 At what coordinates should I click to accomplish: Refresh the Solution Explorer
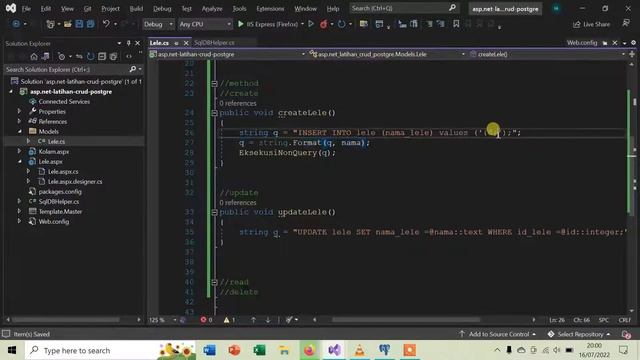tap(90, 56)
